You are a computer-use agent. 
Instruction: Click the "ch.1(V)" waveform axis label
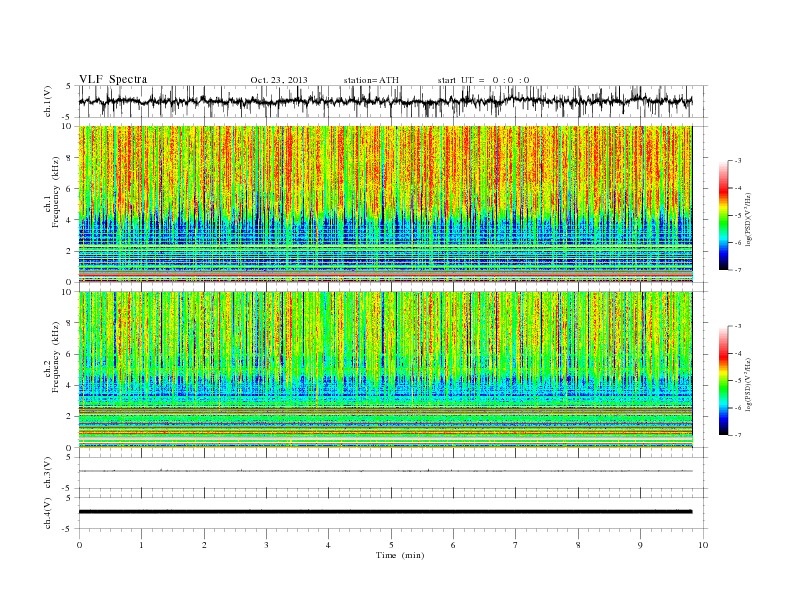[x=48, y=101]
